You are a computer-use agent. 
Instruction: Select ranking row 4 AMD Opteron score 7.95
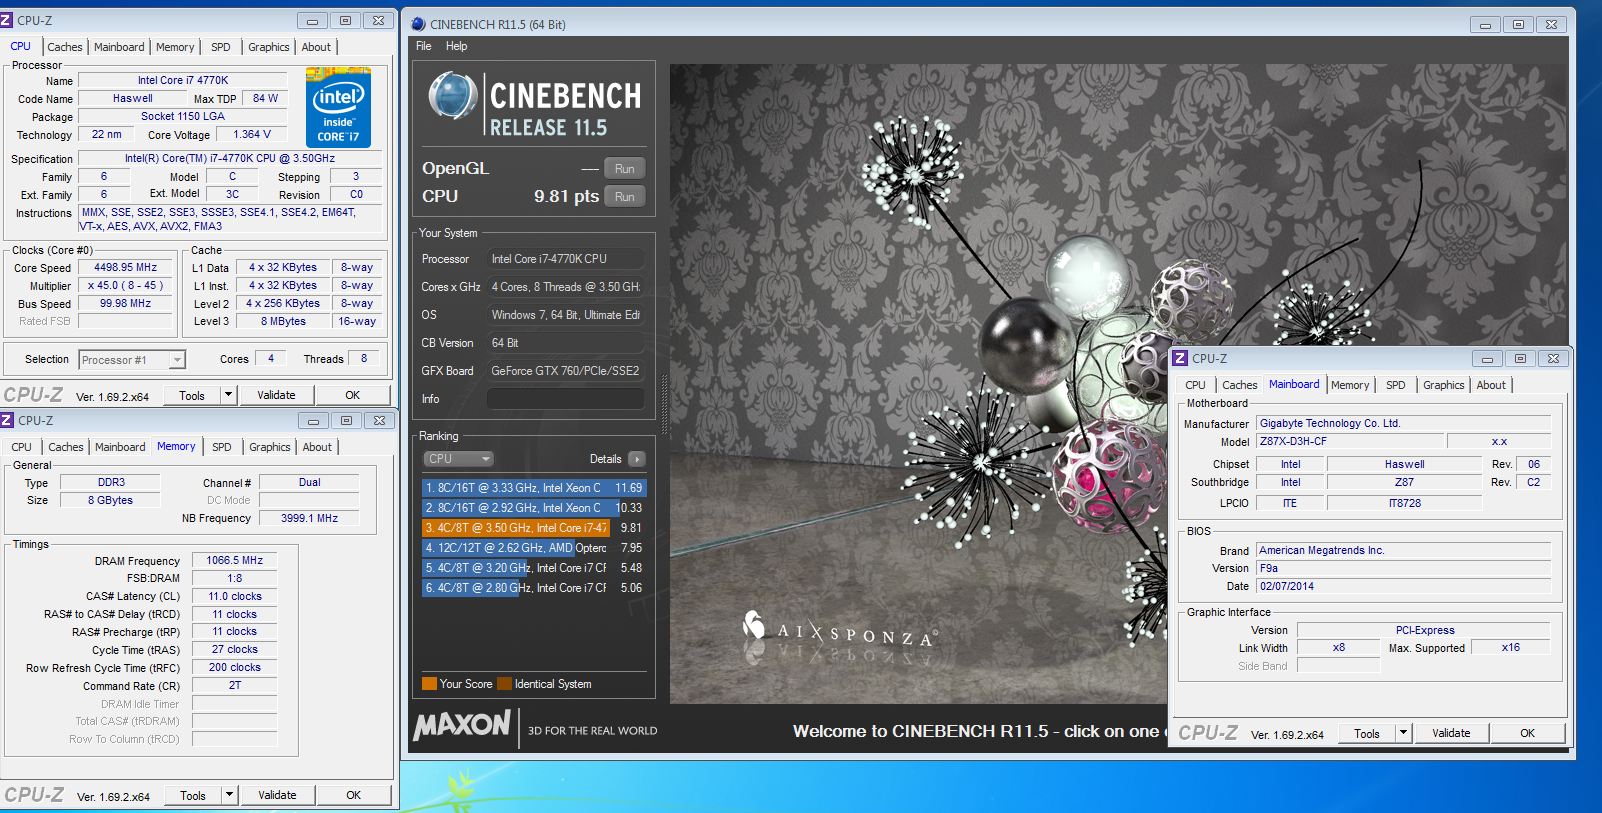pos(534,548)
